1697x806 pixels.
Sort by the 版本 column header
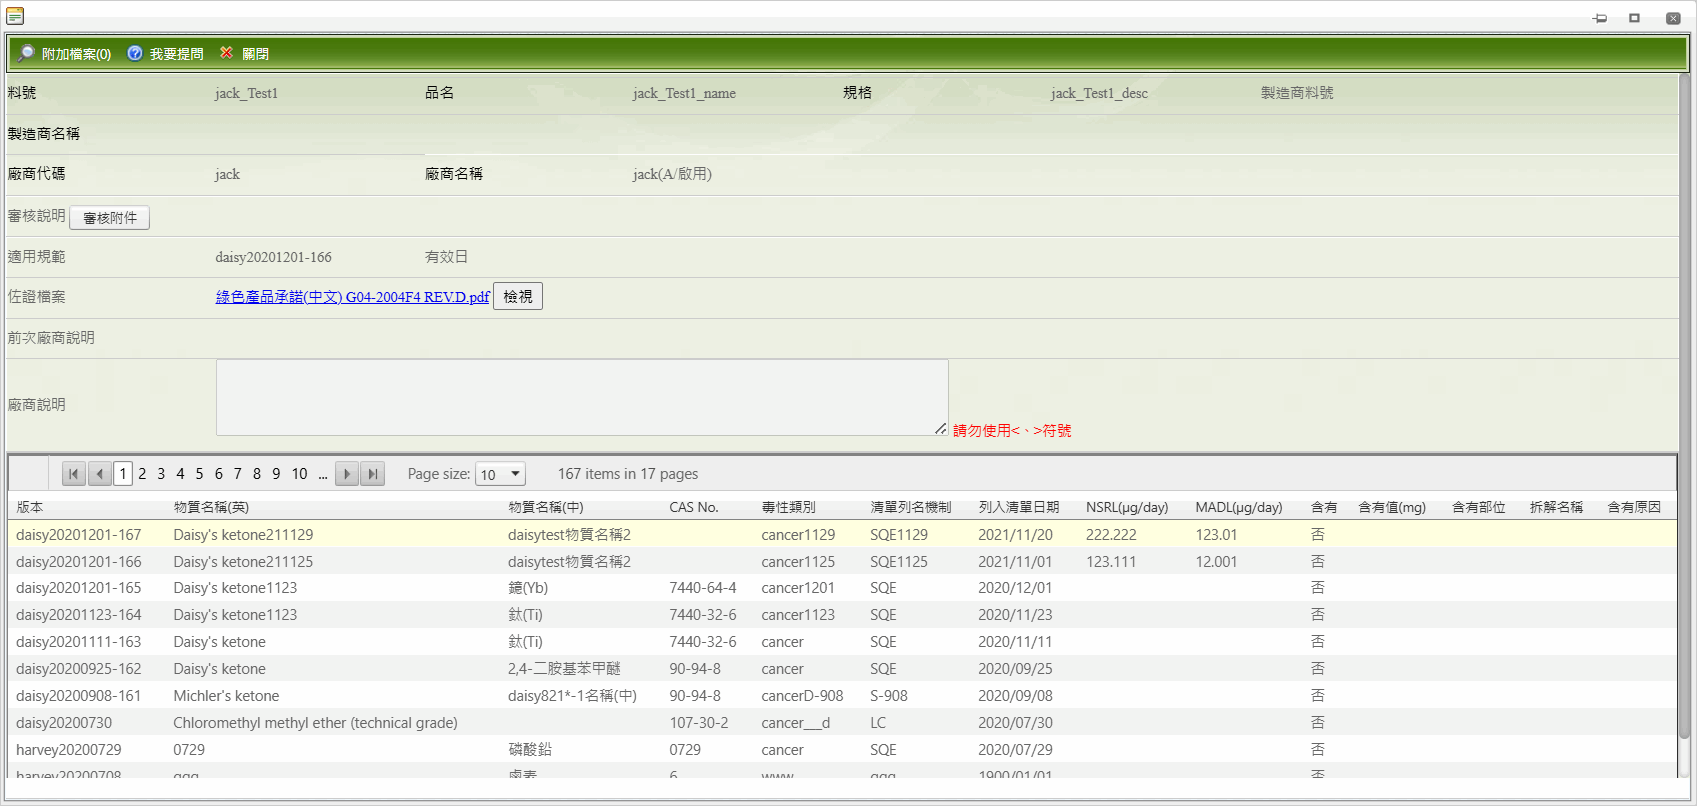[x=30, y=507]
